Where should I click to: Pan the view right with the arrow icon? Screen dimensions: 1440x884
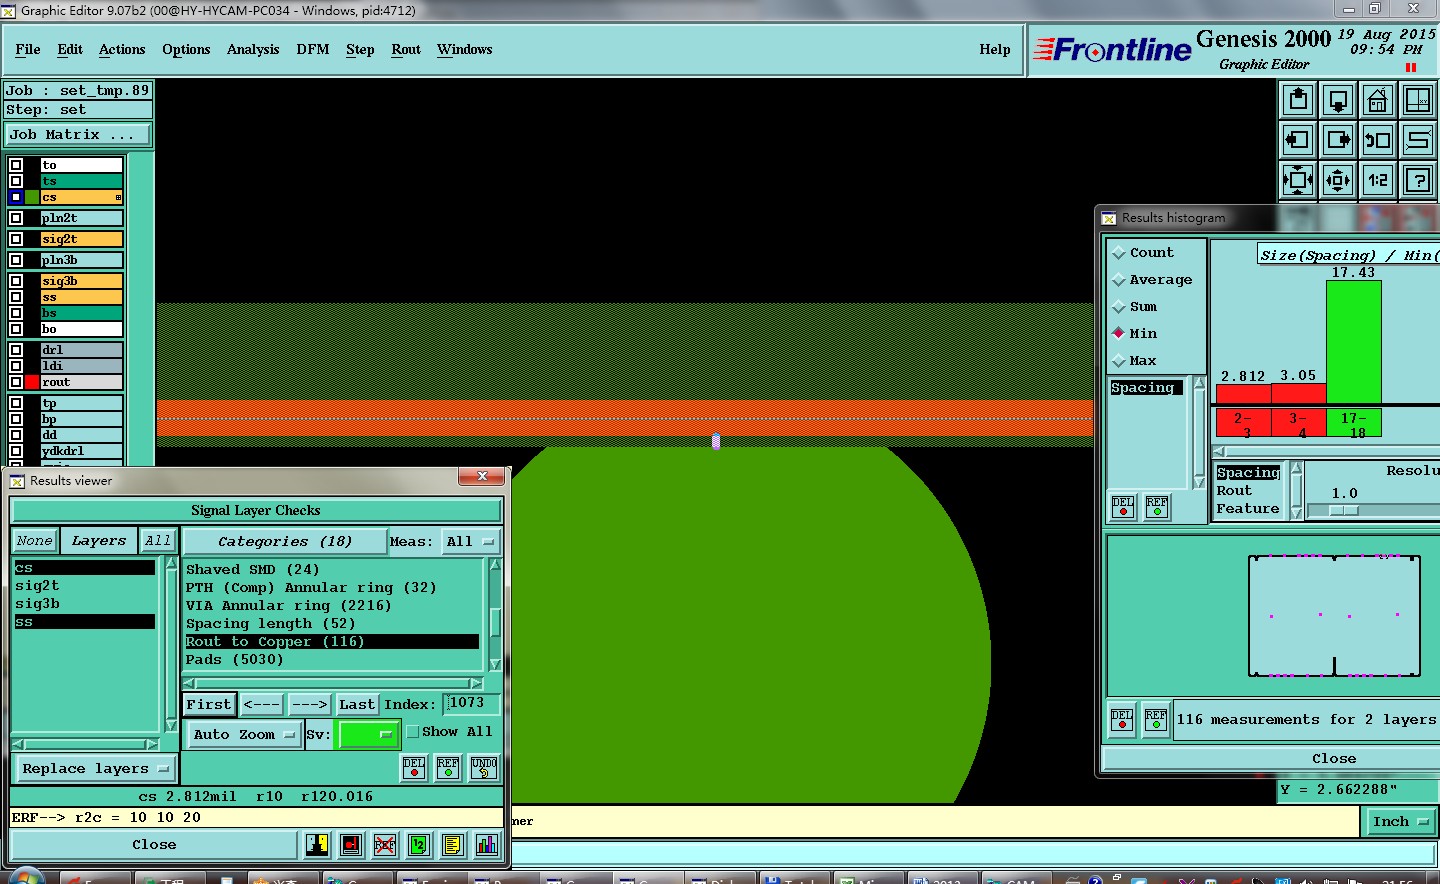point(1338,140)
